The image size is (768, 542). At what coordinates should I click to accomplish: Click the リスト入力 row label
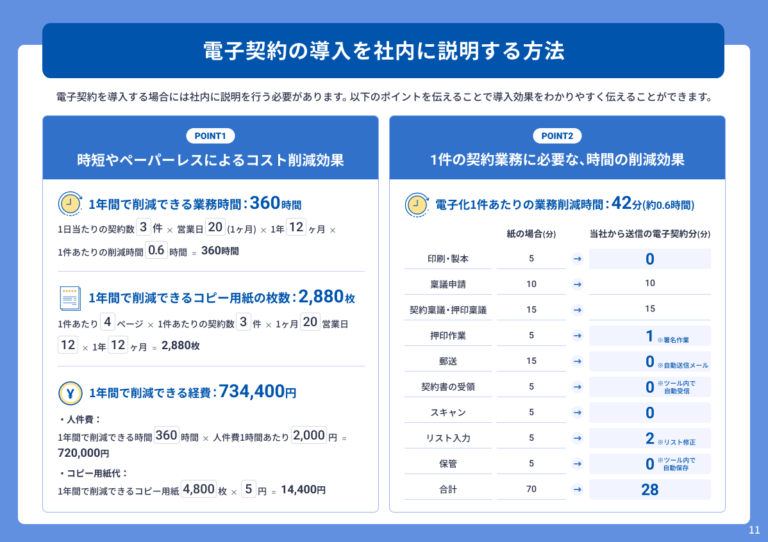[448, 438]
